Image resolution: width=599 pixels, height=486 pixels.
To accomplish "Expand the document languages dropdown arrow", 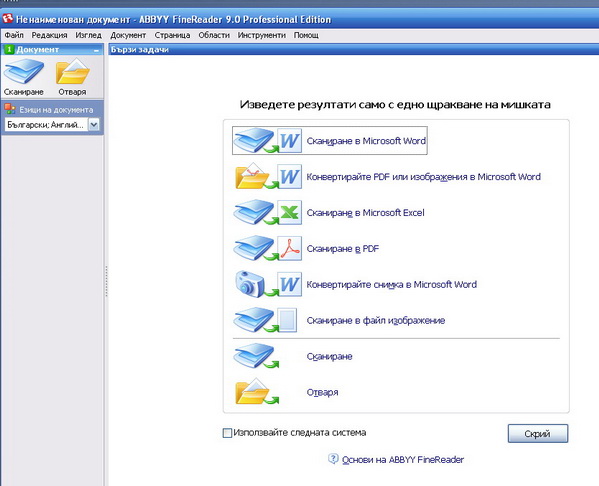I will pyautogui.click(x=94, y=125).
